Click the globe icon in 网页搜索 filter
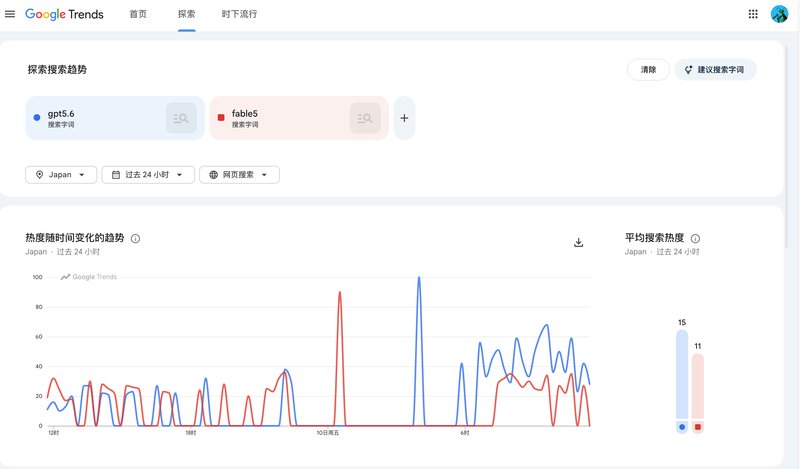This screenshot has width=800, height=469. click(x=213, y=175)
